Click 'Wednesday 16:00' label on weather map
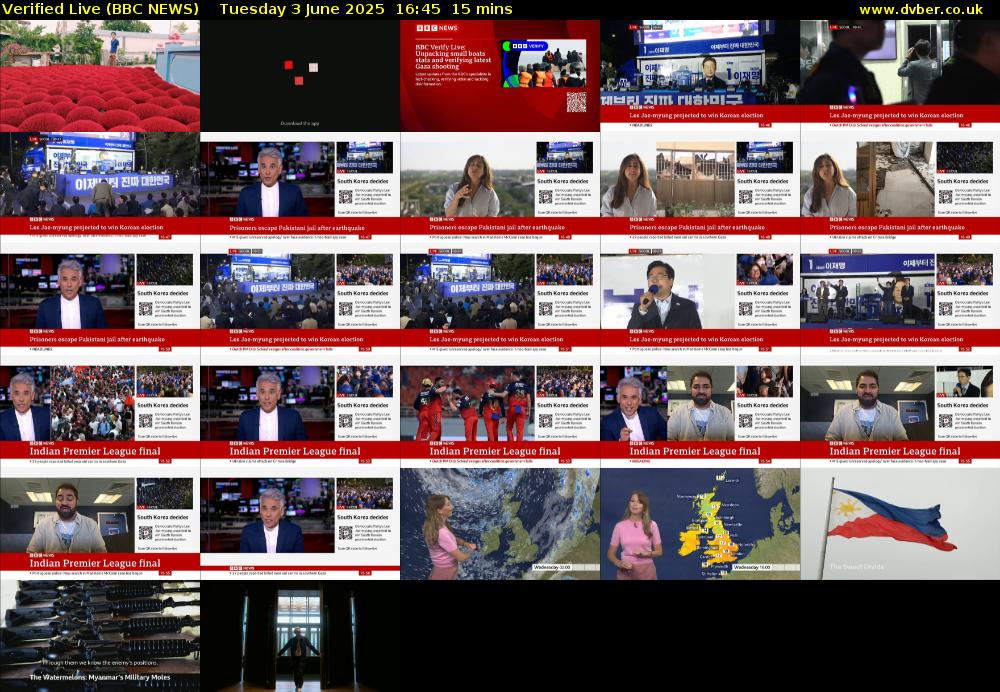The height and width of the screenshot is (692, 1000). point(753,567)
